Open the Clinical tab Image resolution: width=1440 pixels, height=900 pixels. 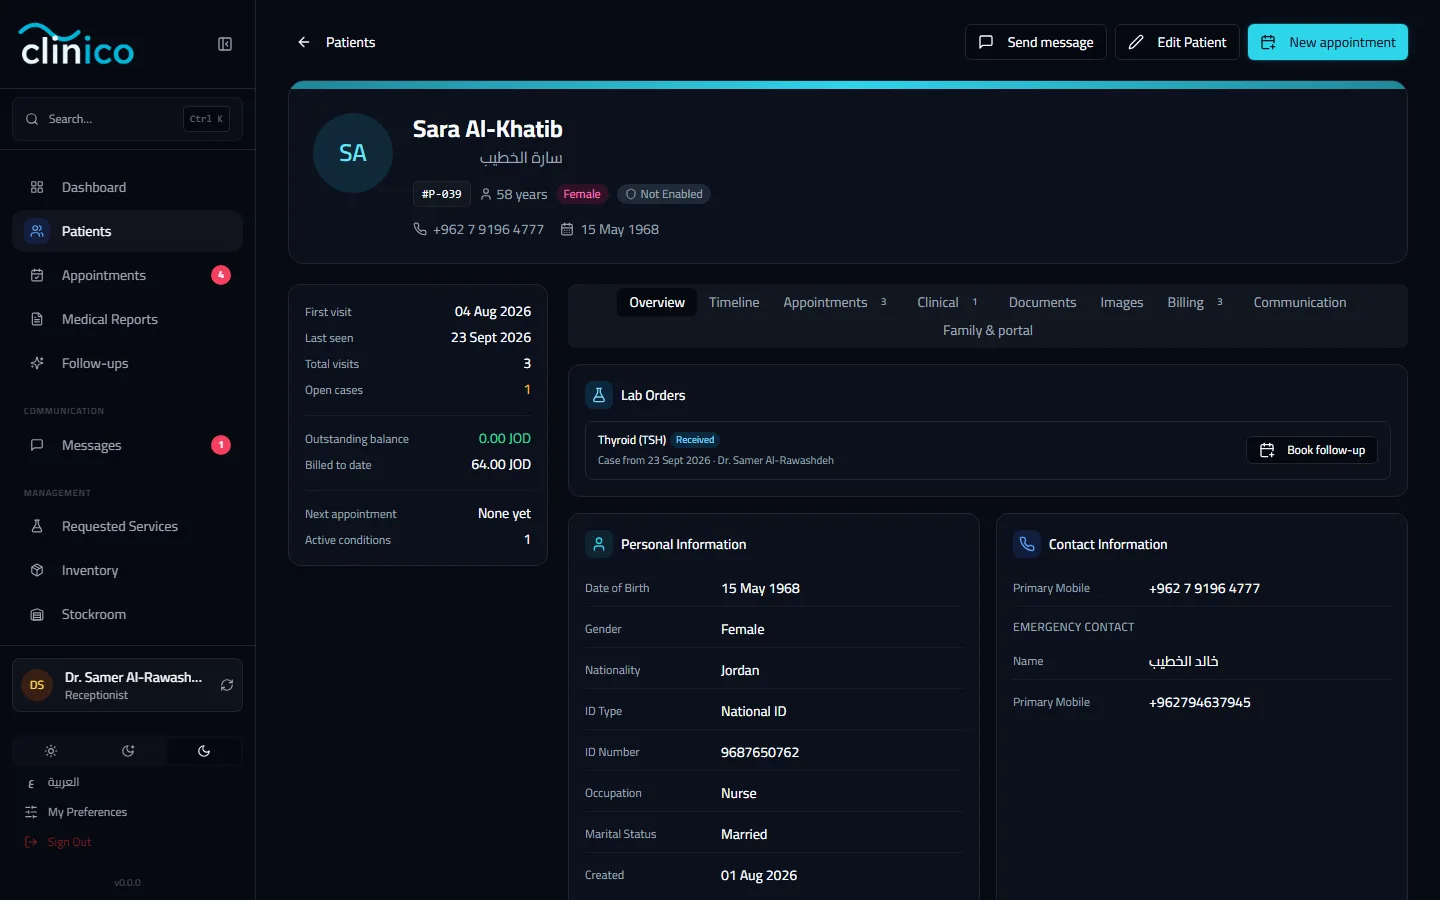(x=948, y=302)
